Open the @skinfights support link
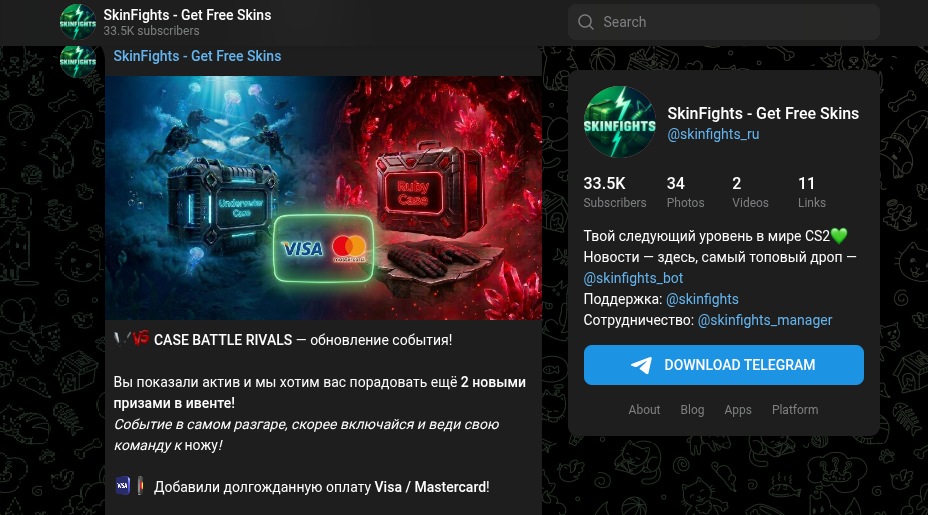Screen dimensions: 928x515 703,299
